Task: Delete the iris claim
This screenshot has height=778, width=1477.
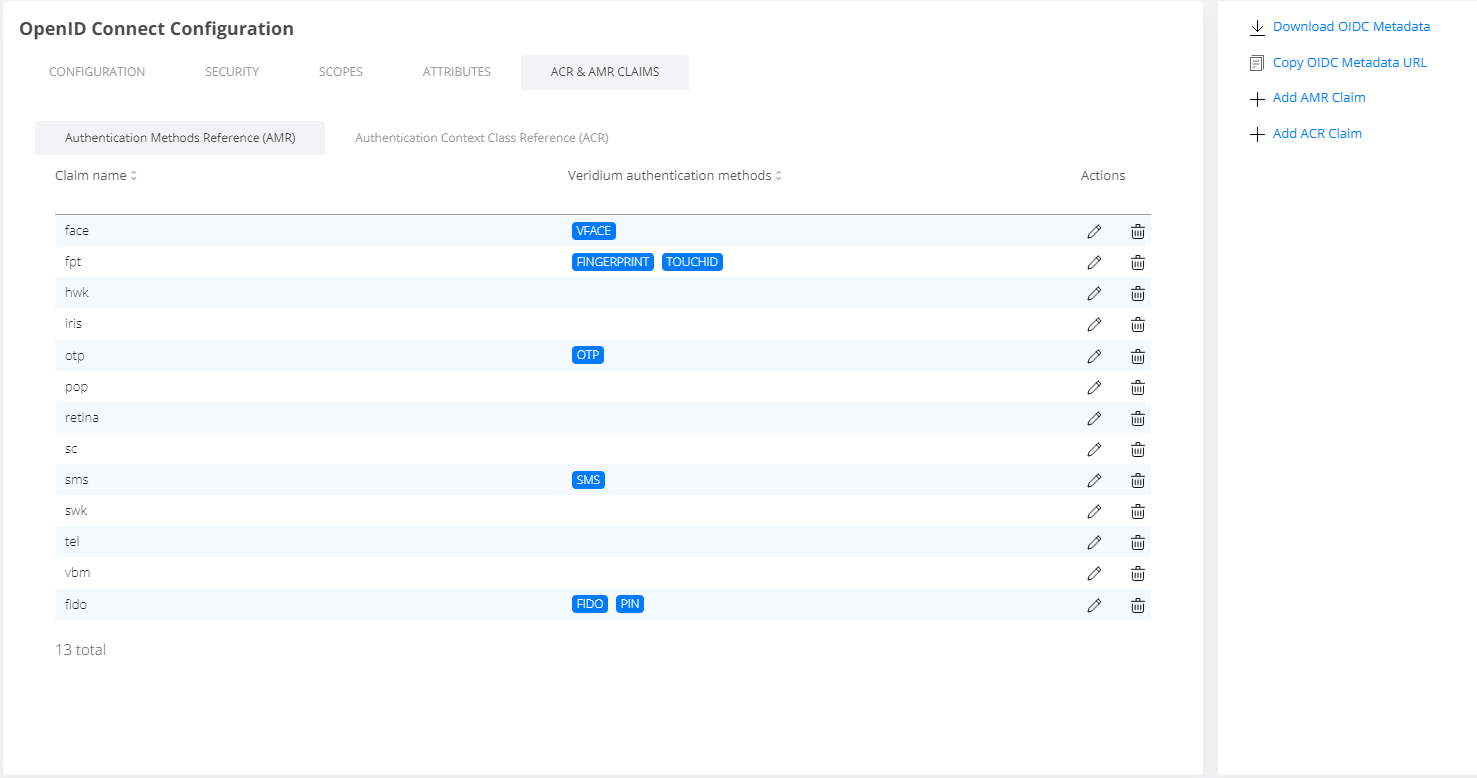Action: [1137, 324]
